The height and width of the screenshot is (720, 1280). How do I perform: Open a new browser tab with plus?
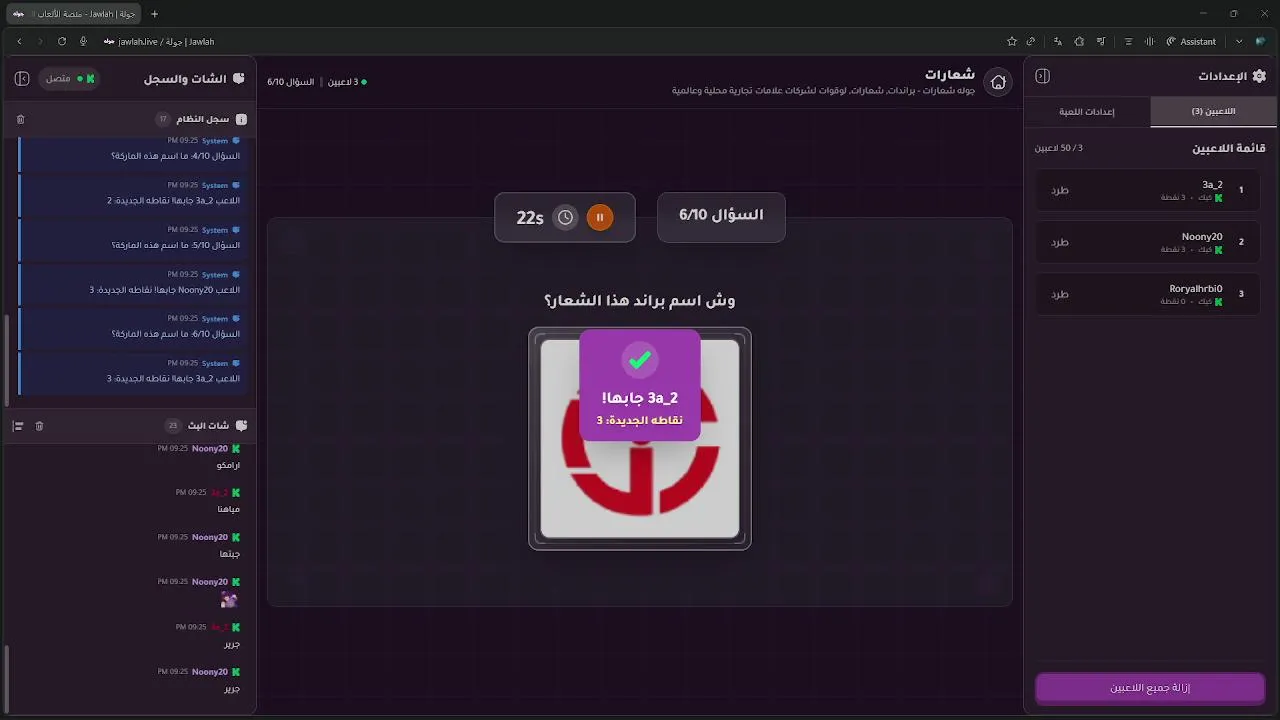point(154,14)
